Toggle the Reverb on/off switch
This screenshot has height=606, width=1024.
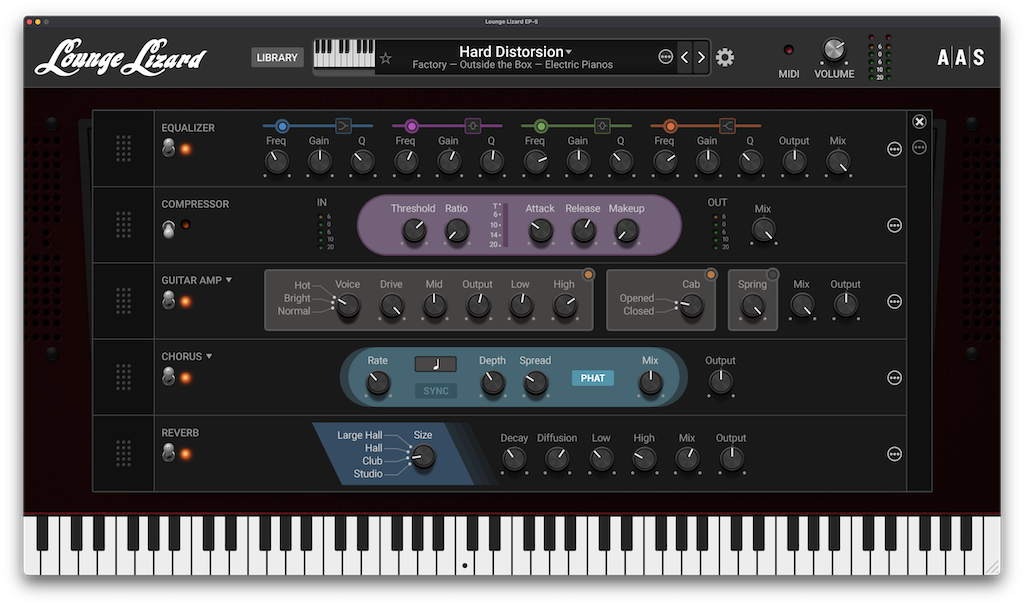click(168, 453)
